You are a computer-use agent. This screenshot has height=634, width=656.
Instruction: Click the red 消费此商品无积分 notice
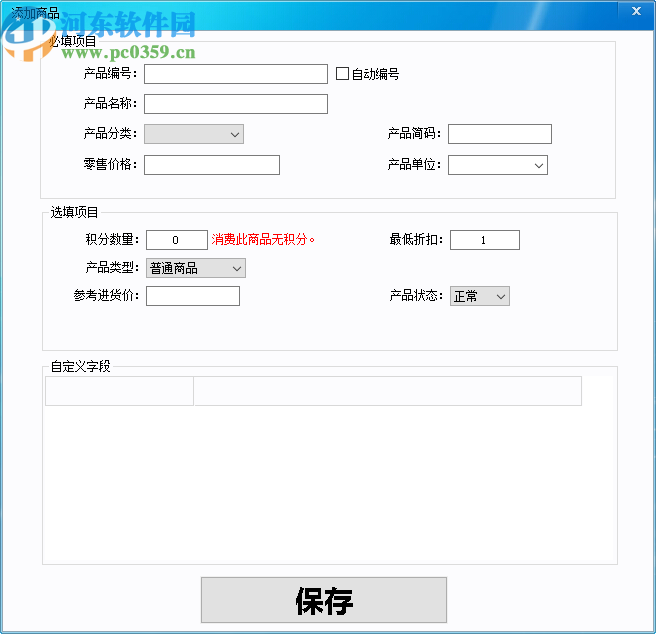(263, 239)
